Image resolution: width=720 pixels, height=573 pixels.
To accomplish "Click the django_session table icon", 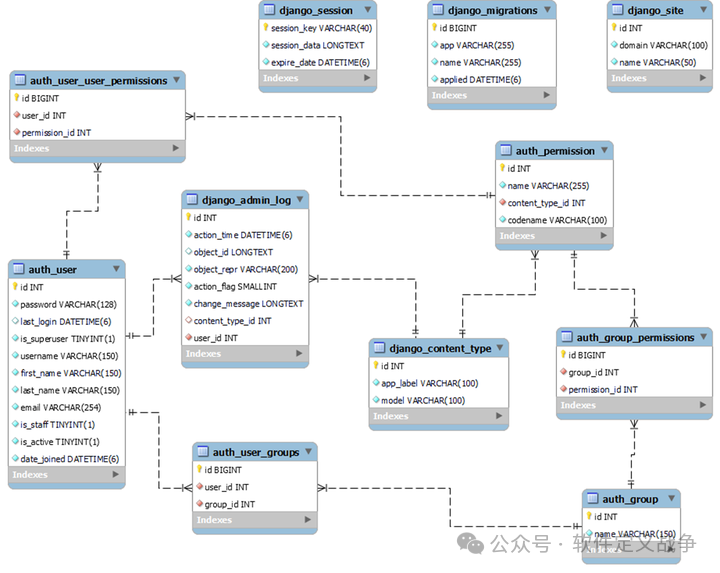I will pos(270,10).
